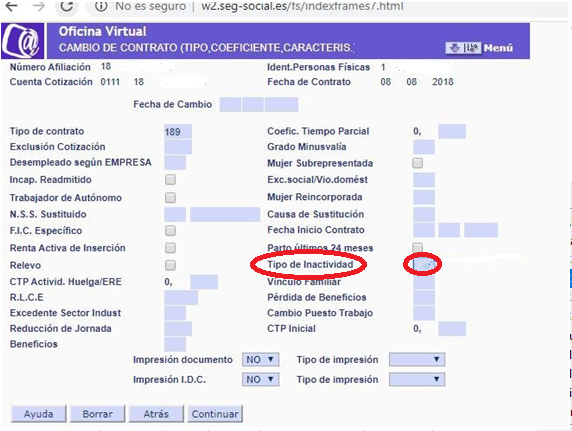
Task: Check the Mujer Subrepresentada box
Action: [x=418, y=163]
